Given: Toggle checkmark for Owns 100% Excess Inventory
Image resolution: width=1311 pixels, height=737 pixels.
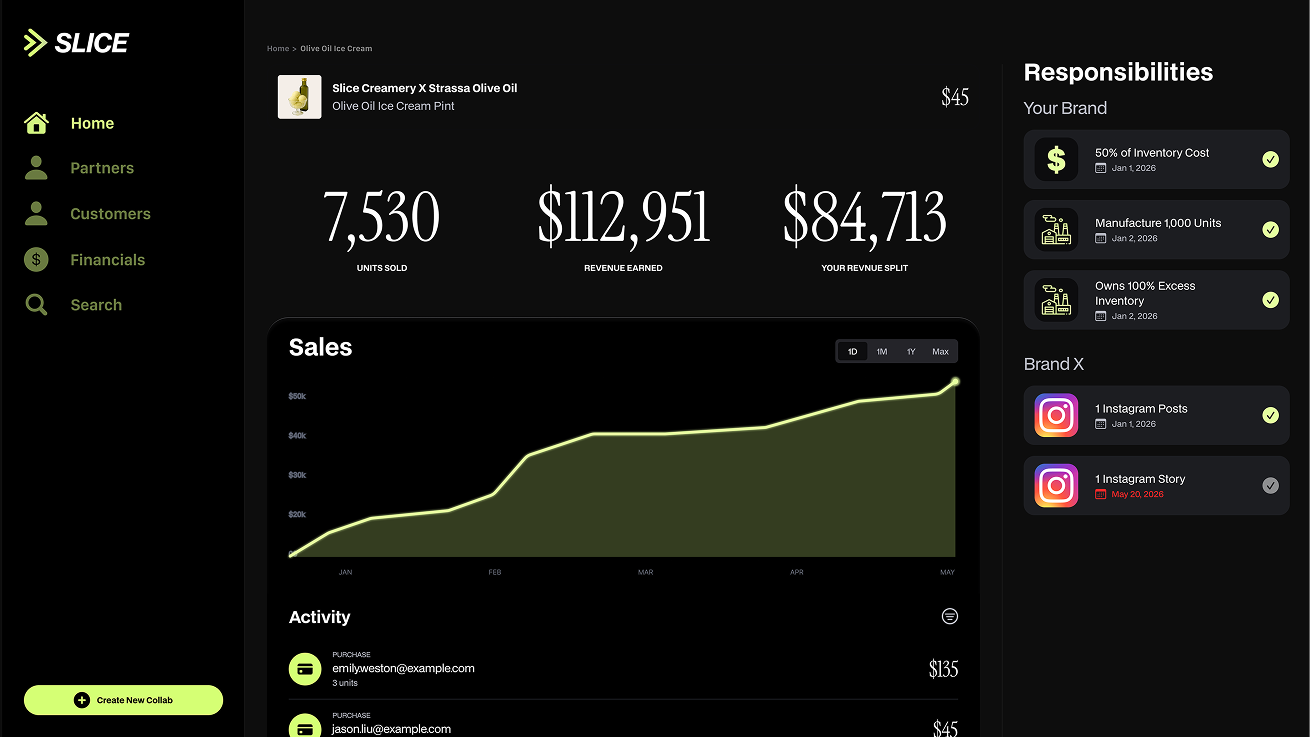Looking at the screenshot, I should [x=1270, y=299].
